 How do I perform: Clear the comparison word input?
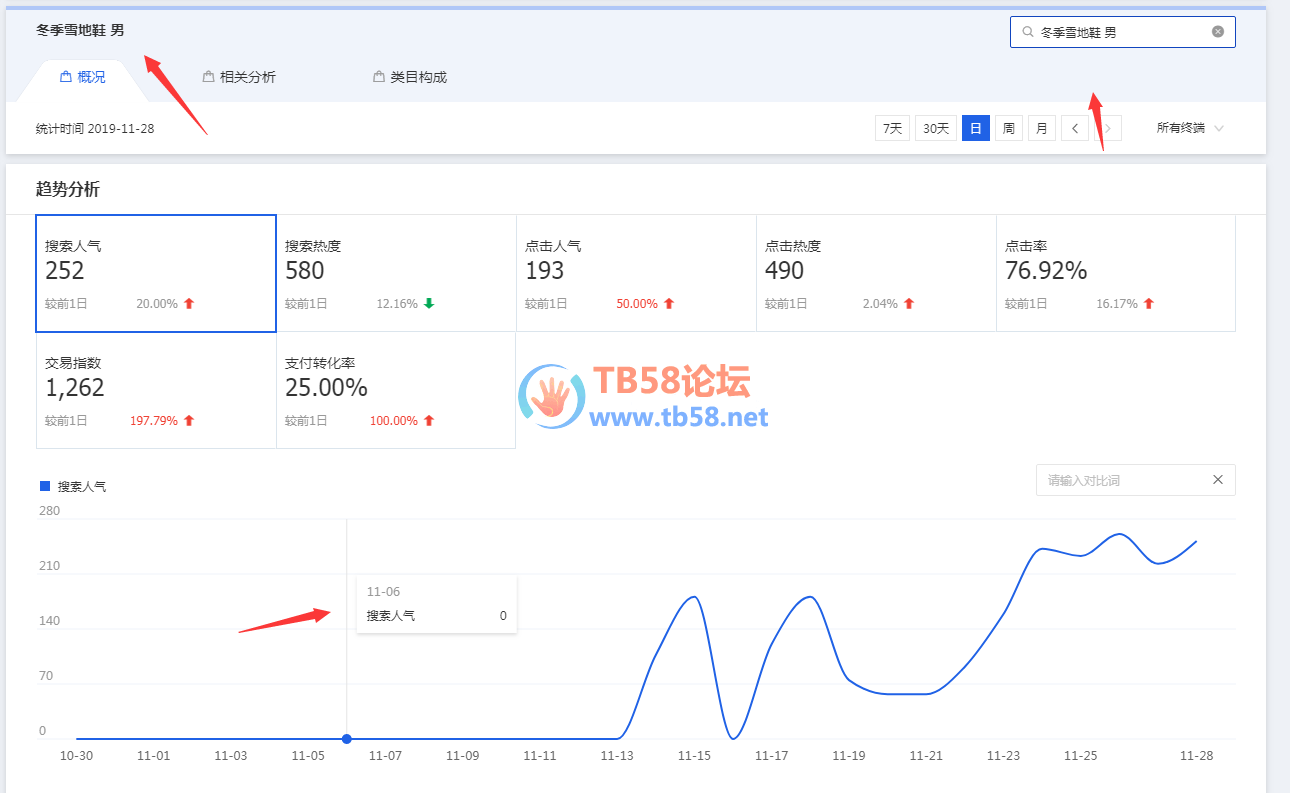(x=1218, y=480)
